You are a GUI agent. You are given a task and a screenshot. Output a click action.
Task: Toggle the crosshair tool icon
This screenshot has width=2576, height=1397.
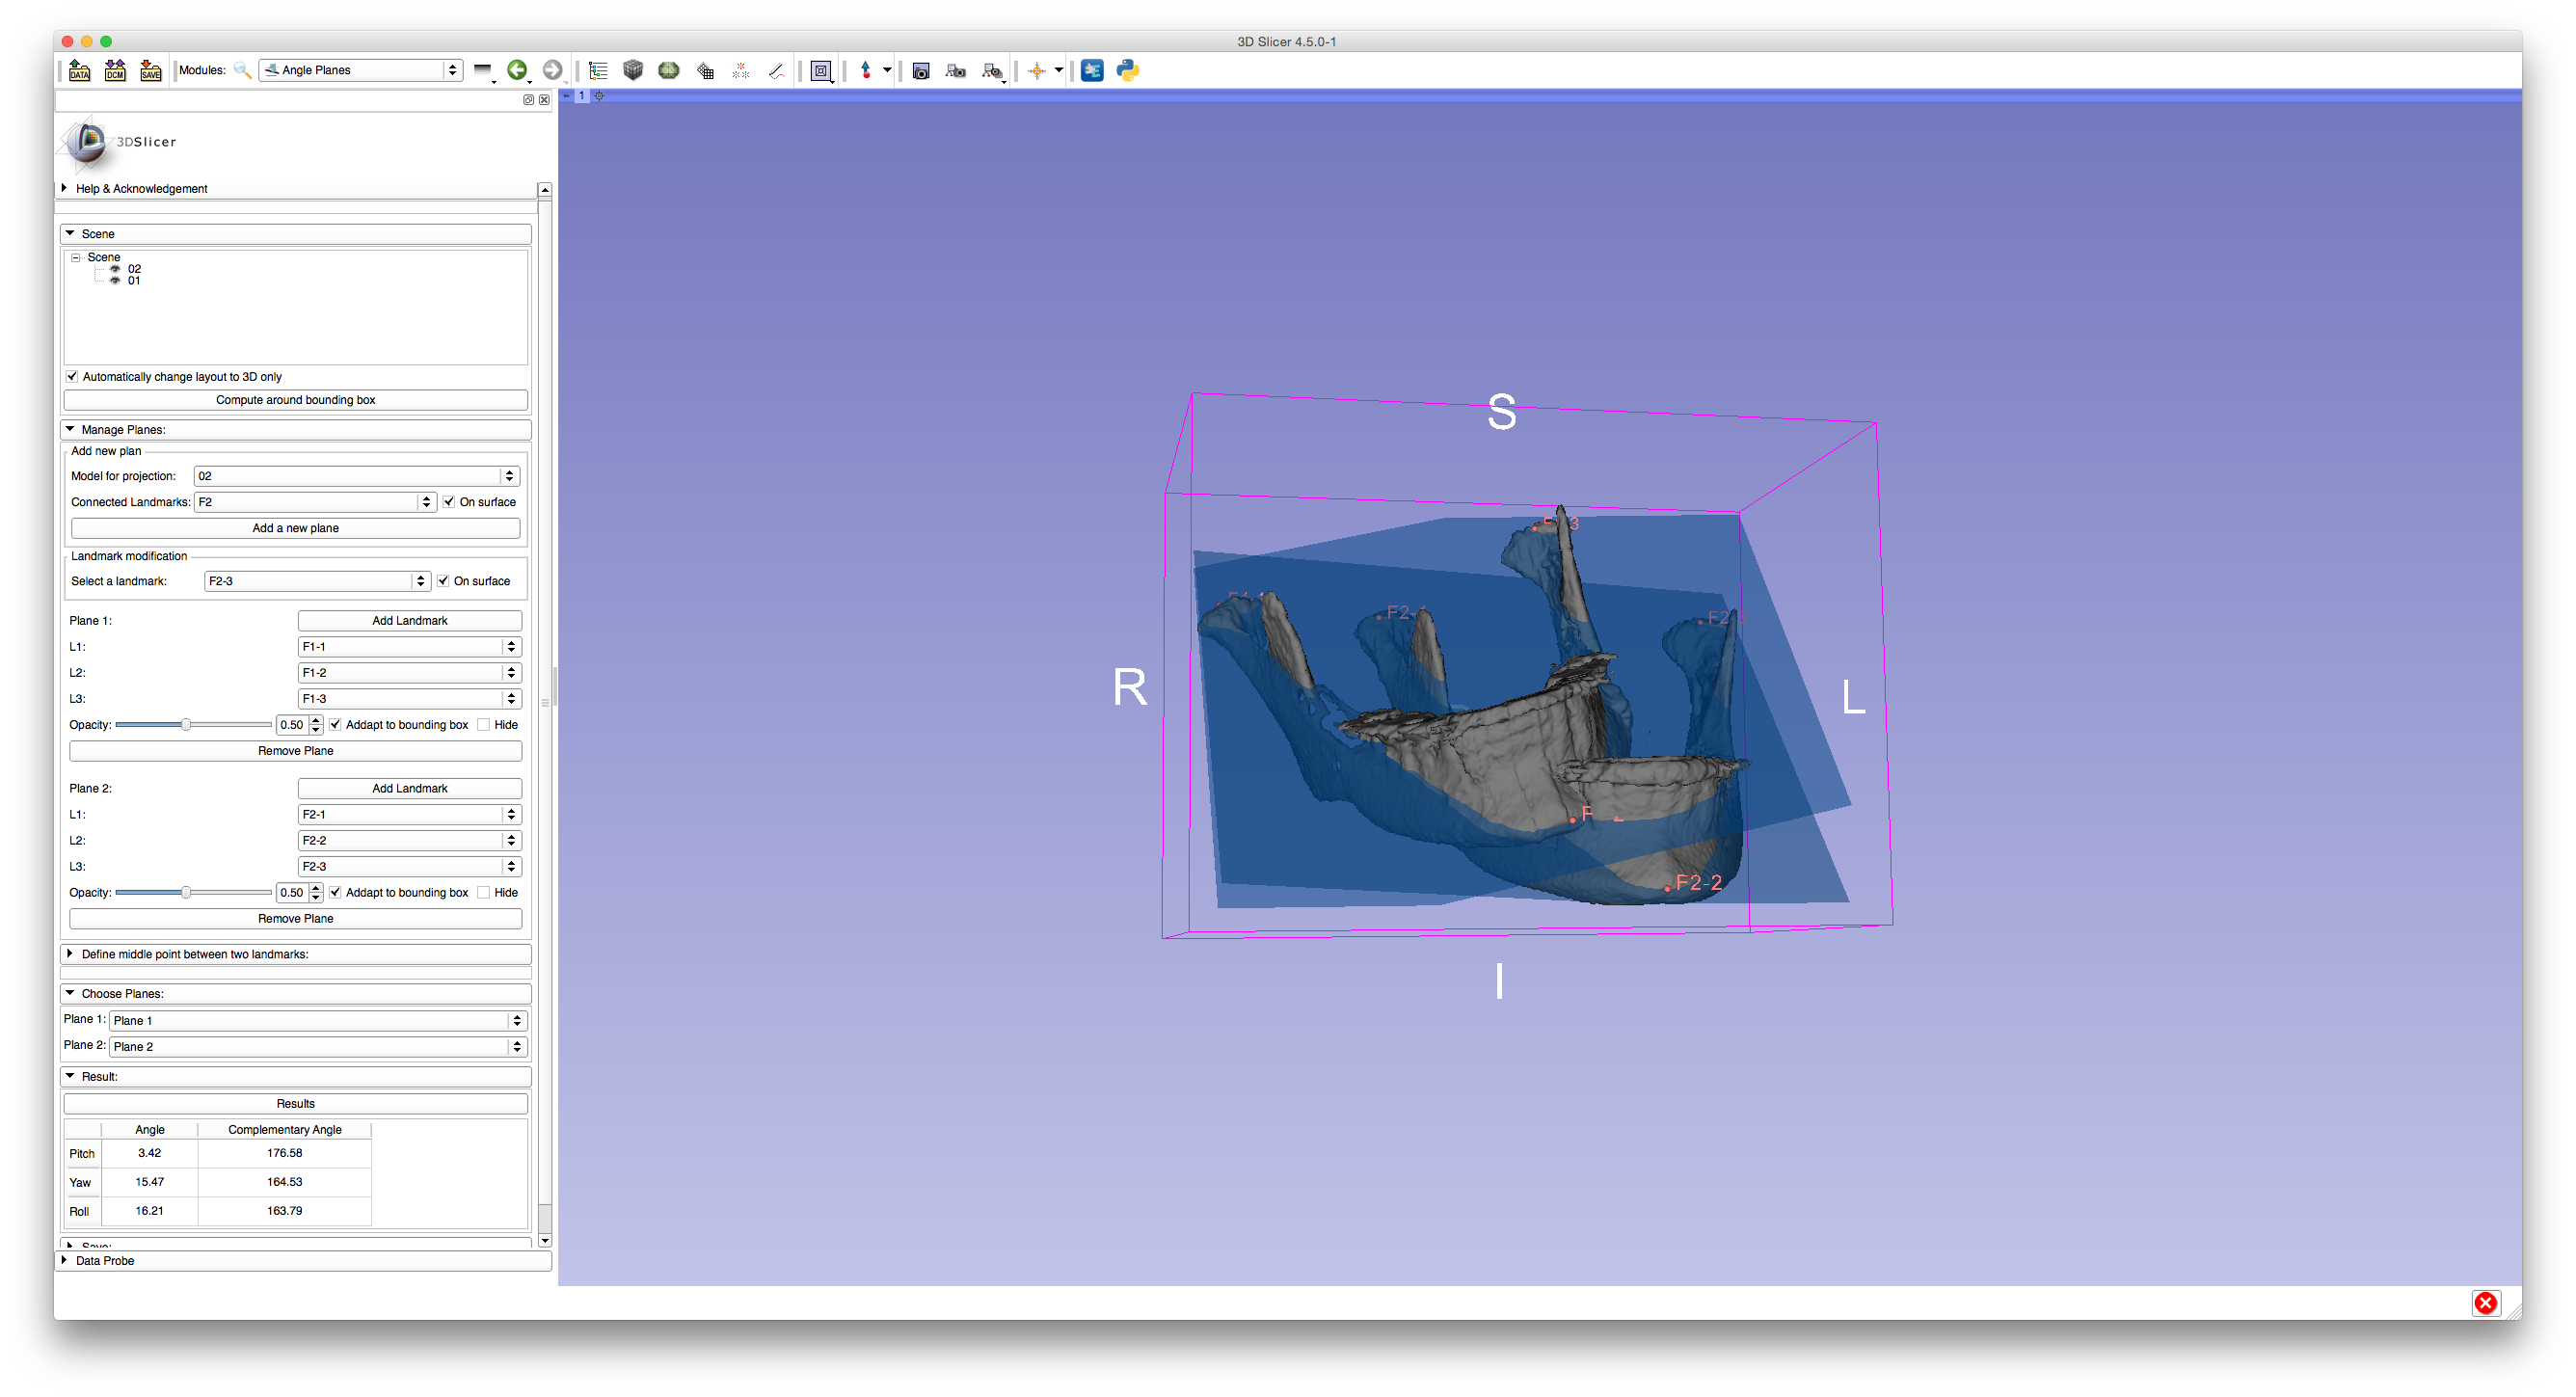click(x=1037, y=70)
